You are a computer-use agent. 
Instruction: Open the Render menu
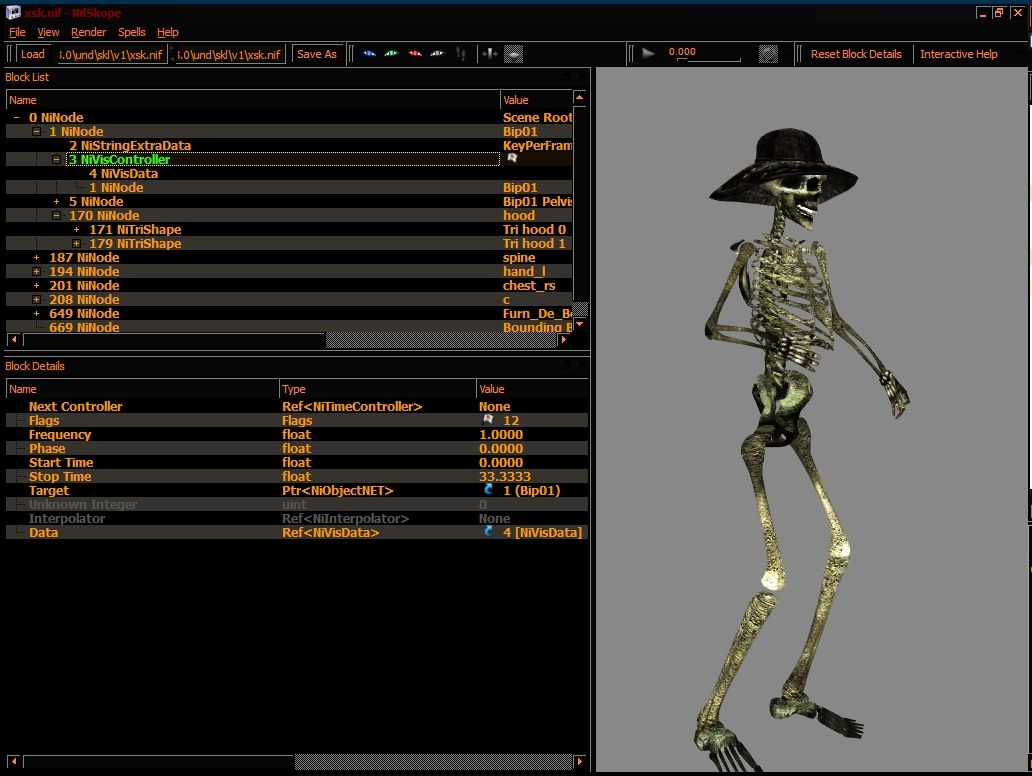click(88, 32)
